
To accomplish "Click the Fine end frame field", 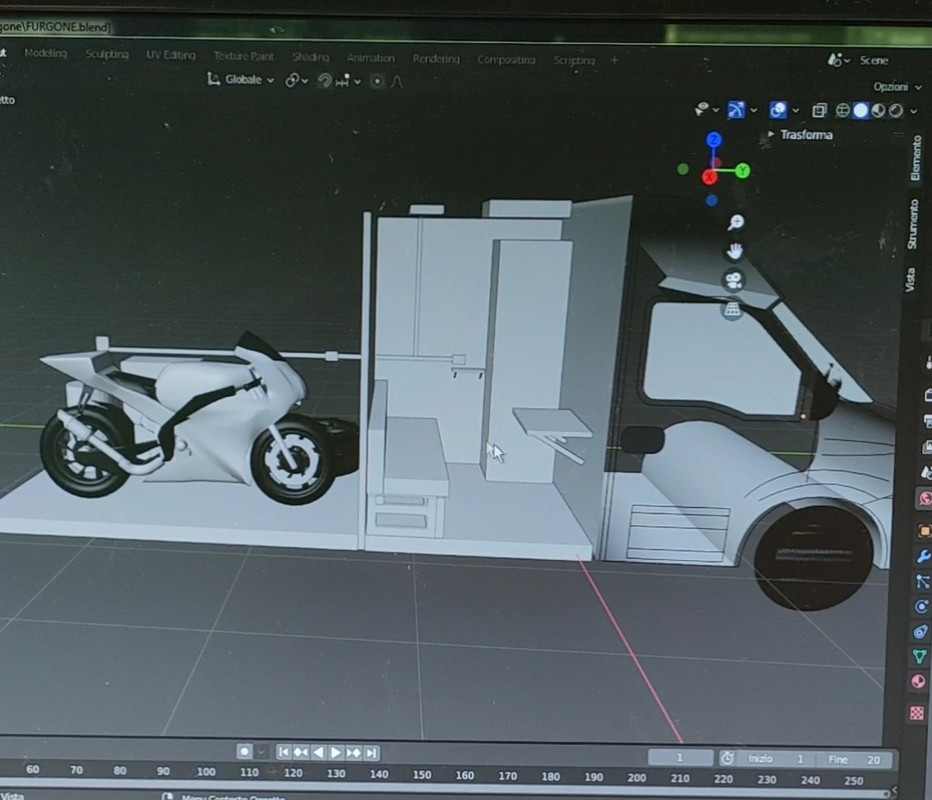I will click(x=857, y=759).
